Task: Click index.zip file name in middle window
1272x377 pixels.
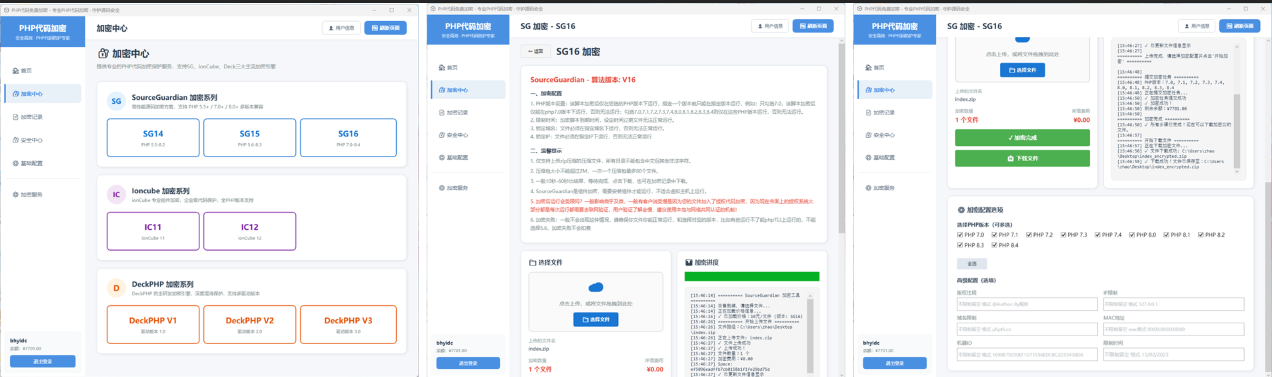Action: coord(538,349)
